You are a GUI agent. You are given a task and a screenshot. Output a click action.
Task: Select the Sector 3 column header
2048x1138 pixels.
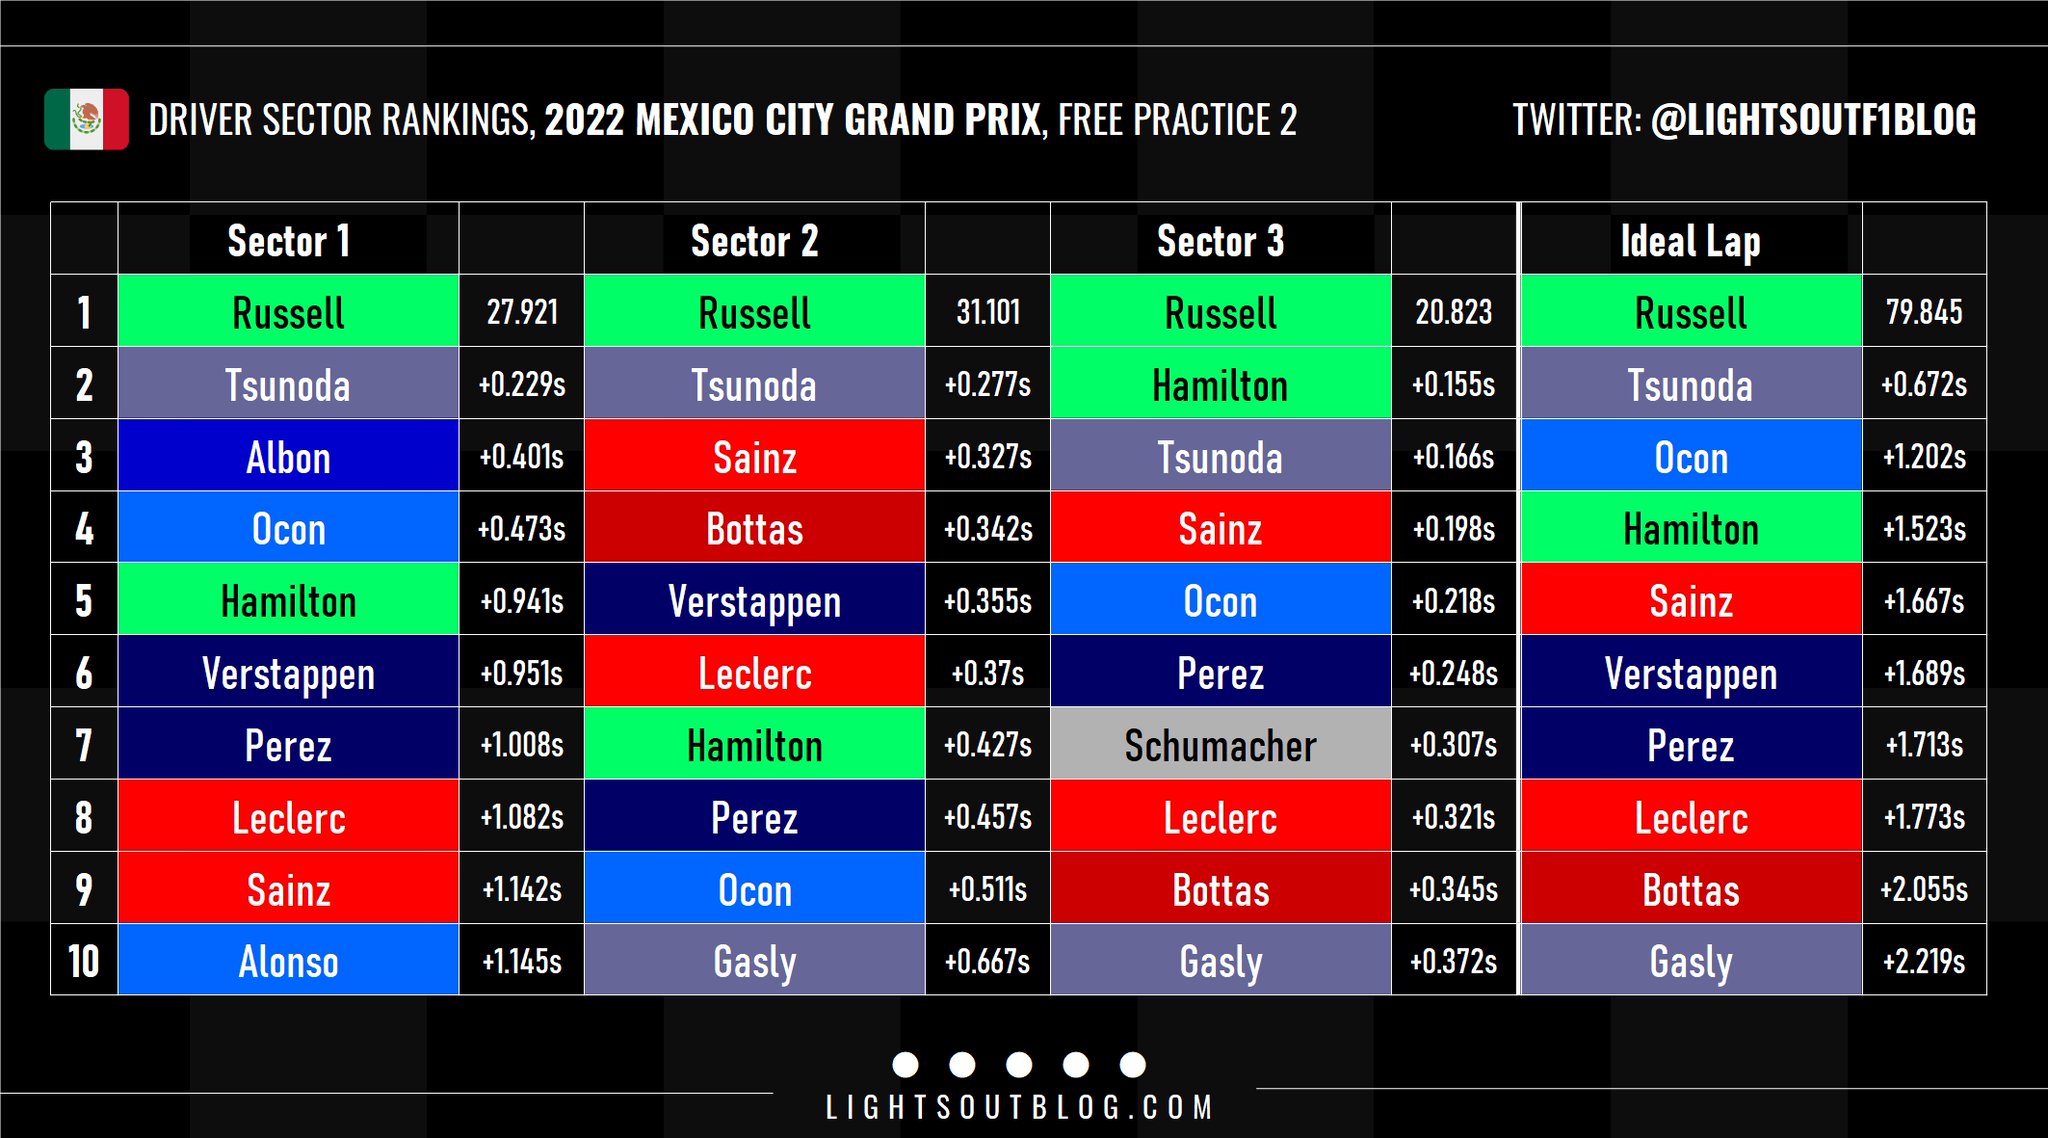point(1220,241)
